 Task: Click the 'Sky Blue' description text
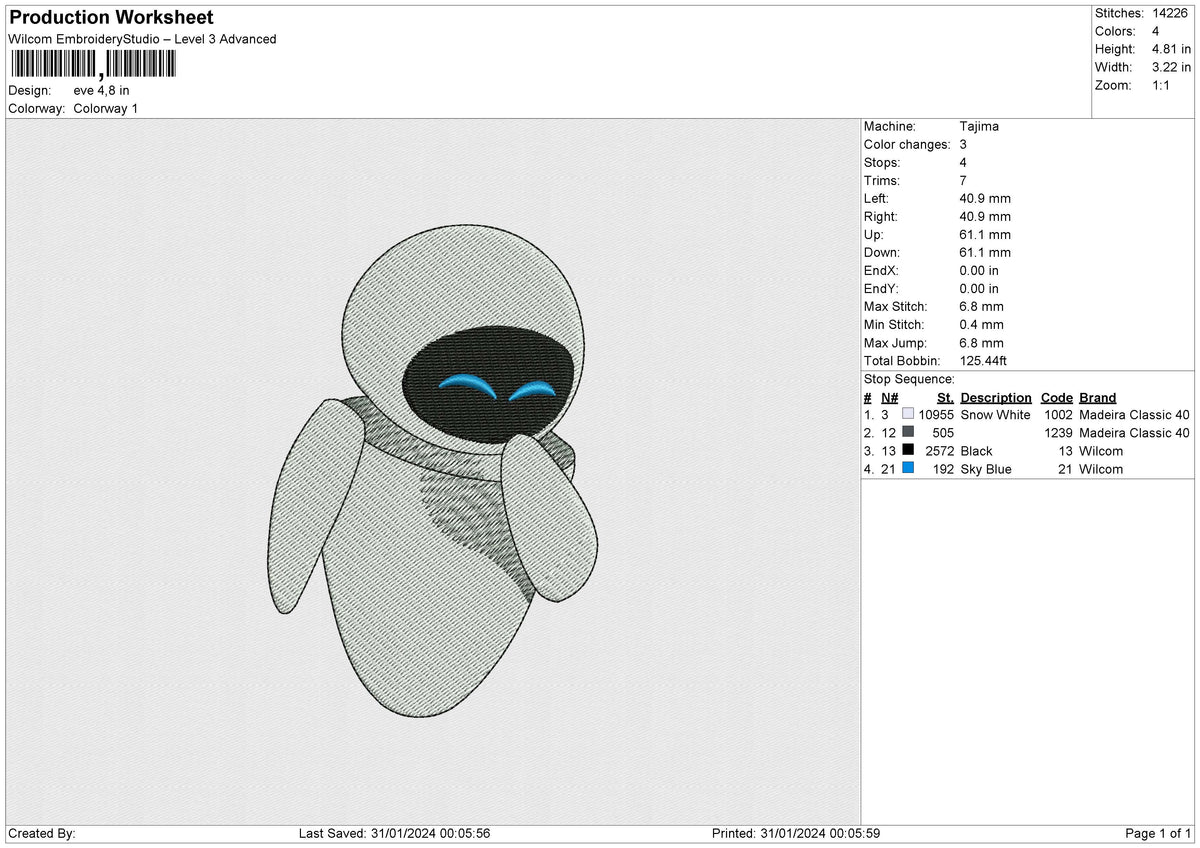986,468
